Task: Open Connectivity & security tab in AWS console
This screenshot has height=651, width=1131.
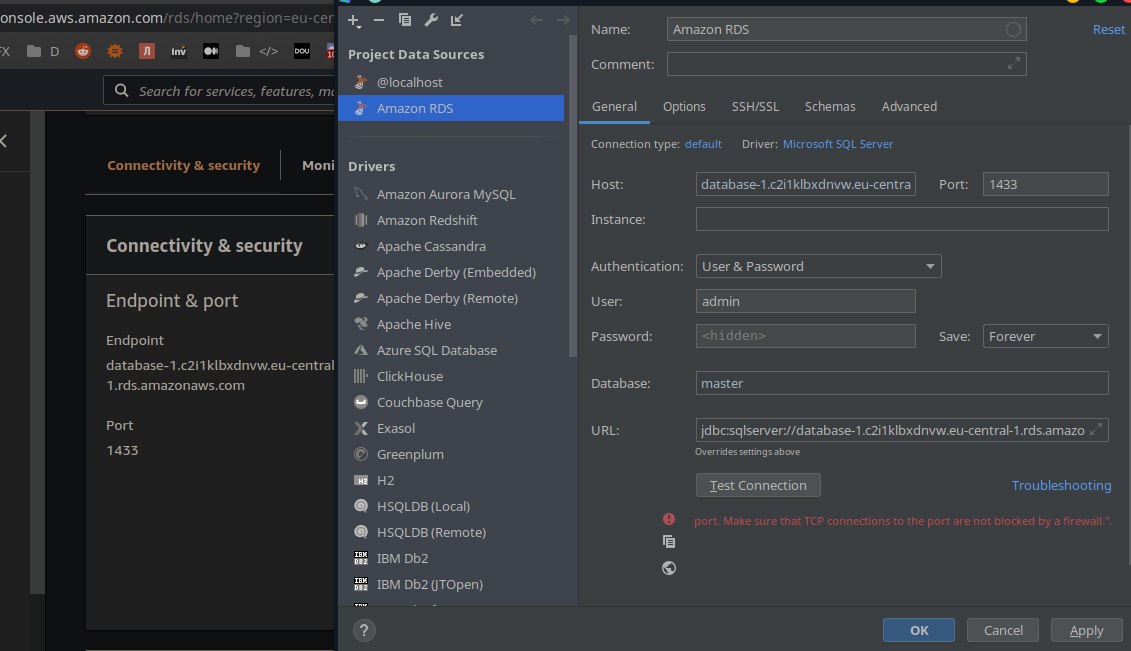Action: pos(183,165)
